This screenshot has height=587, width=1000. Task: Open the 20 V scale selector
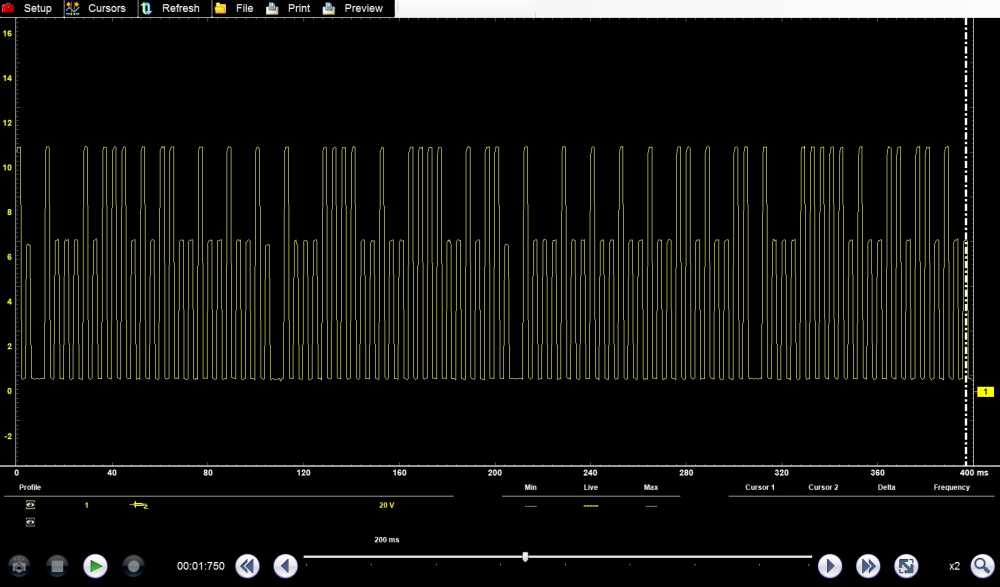386,505
